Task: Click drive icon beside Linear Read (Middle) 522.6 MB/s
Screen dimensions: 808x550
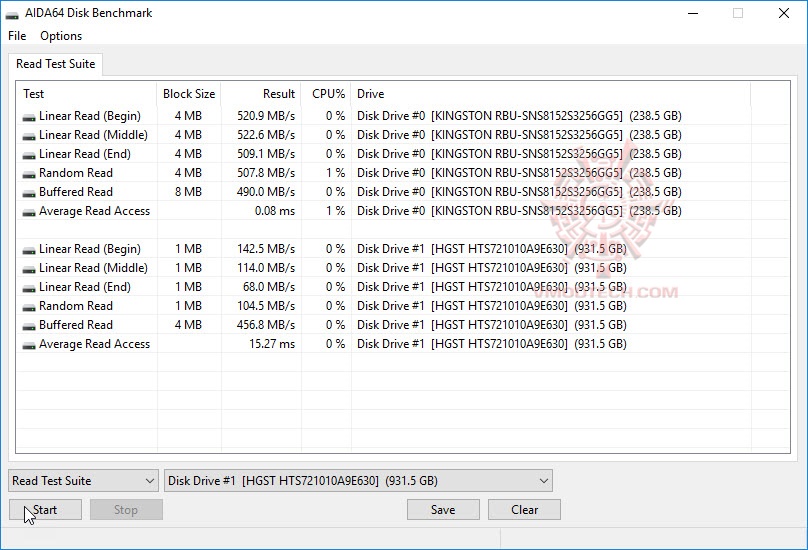Action: [29, 137]
